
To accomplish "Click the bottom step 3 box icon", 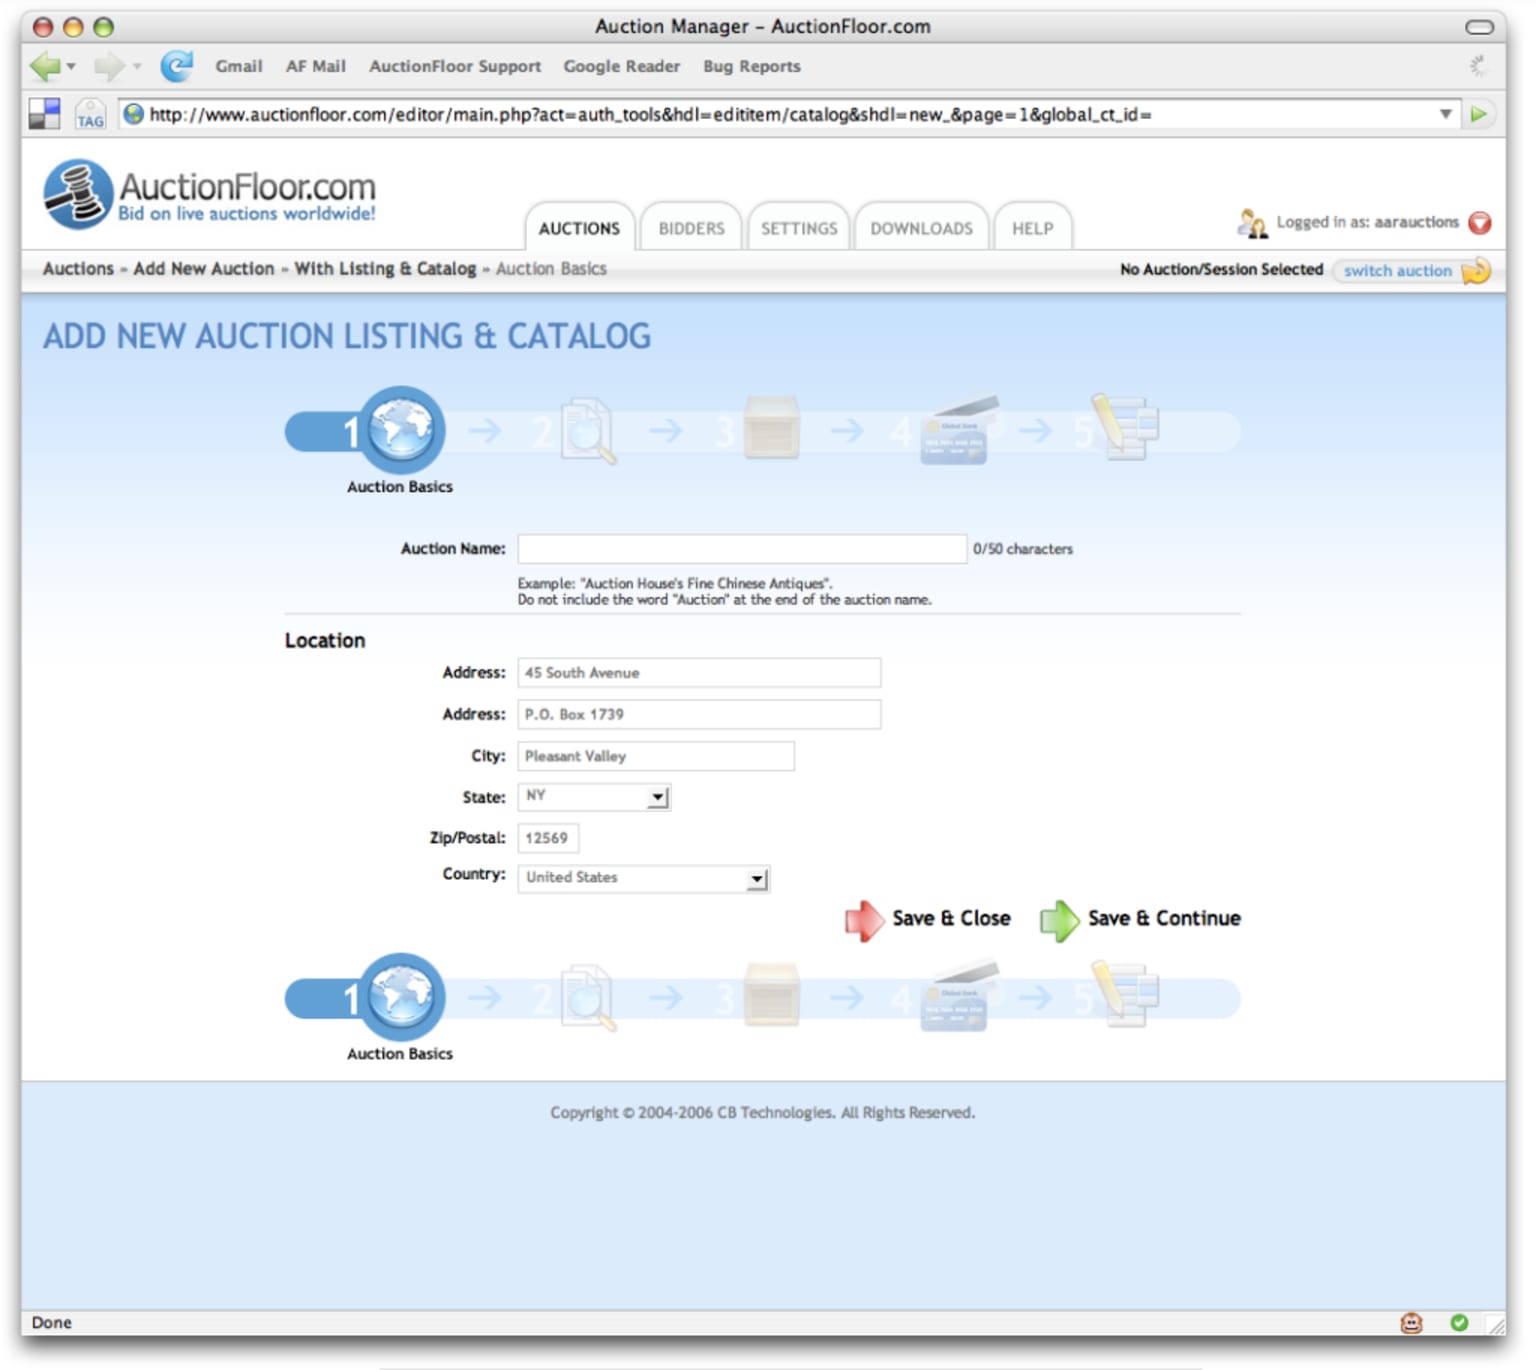I will (771, 995).
